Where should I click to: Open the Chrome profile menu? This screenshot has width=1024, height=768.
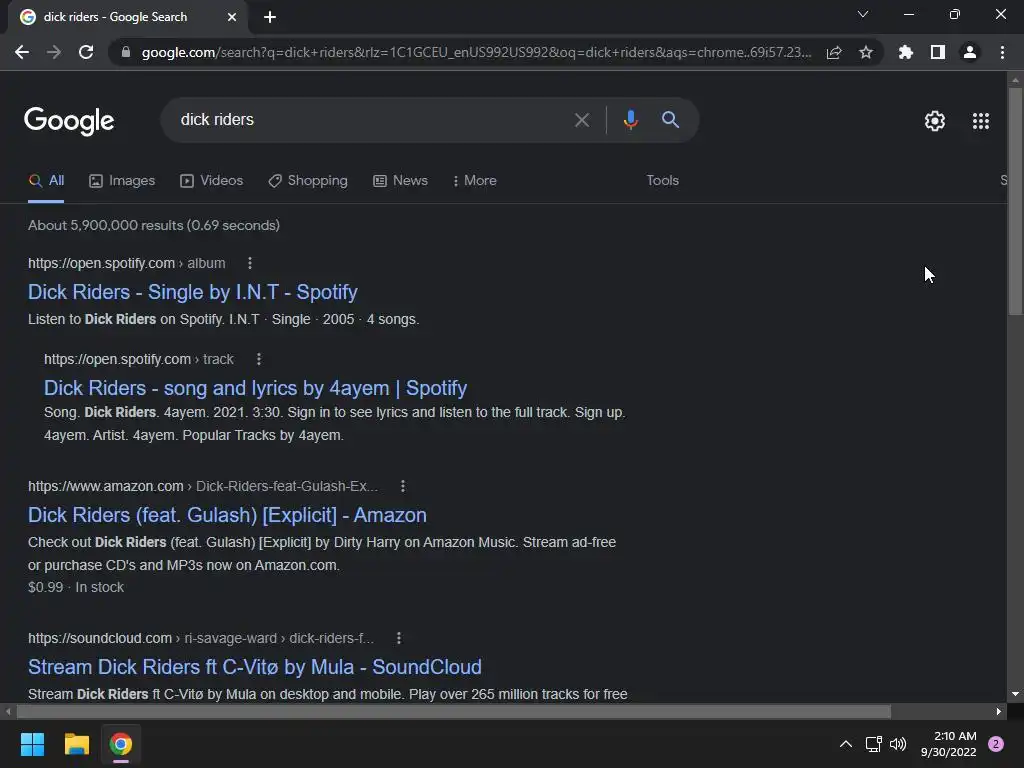coord(970,52)
